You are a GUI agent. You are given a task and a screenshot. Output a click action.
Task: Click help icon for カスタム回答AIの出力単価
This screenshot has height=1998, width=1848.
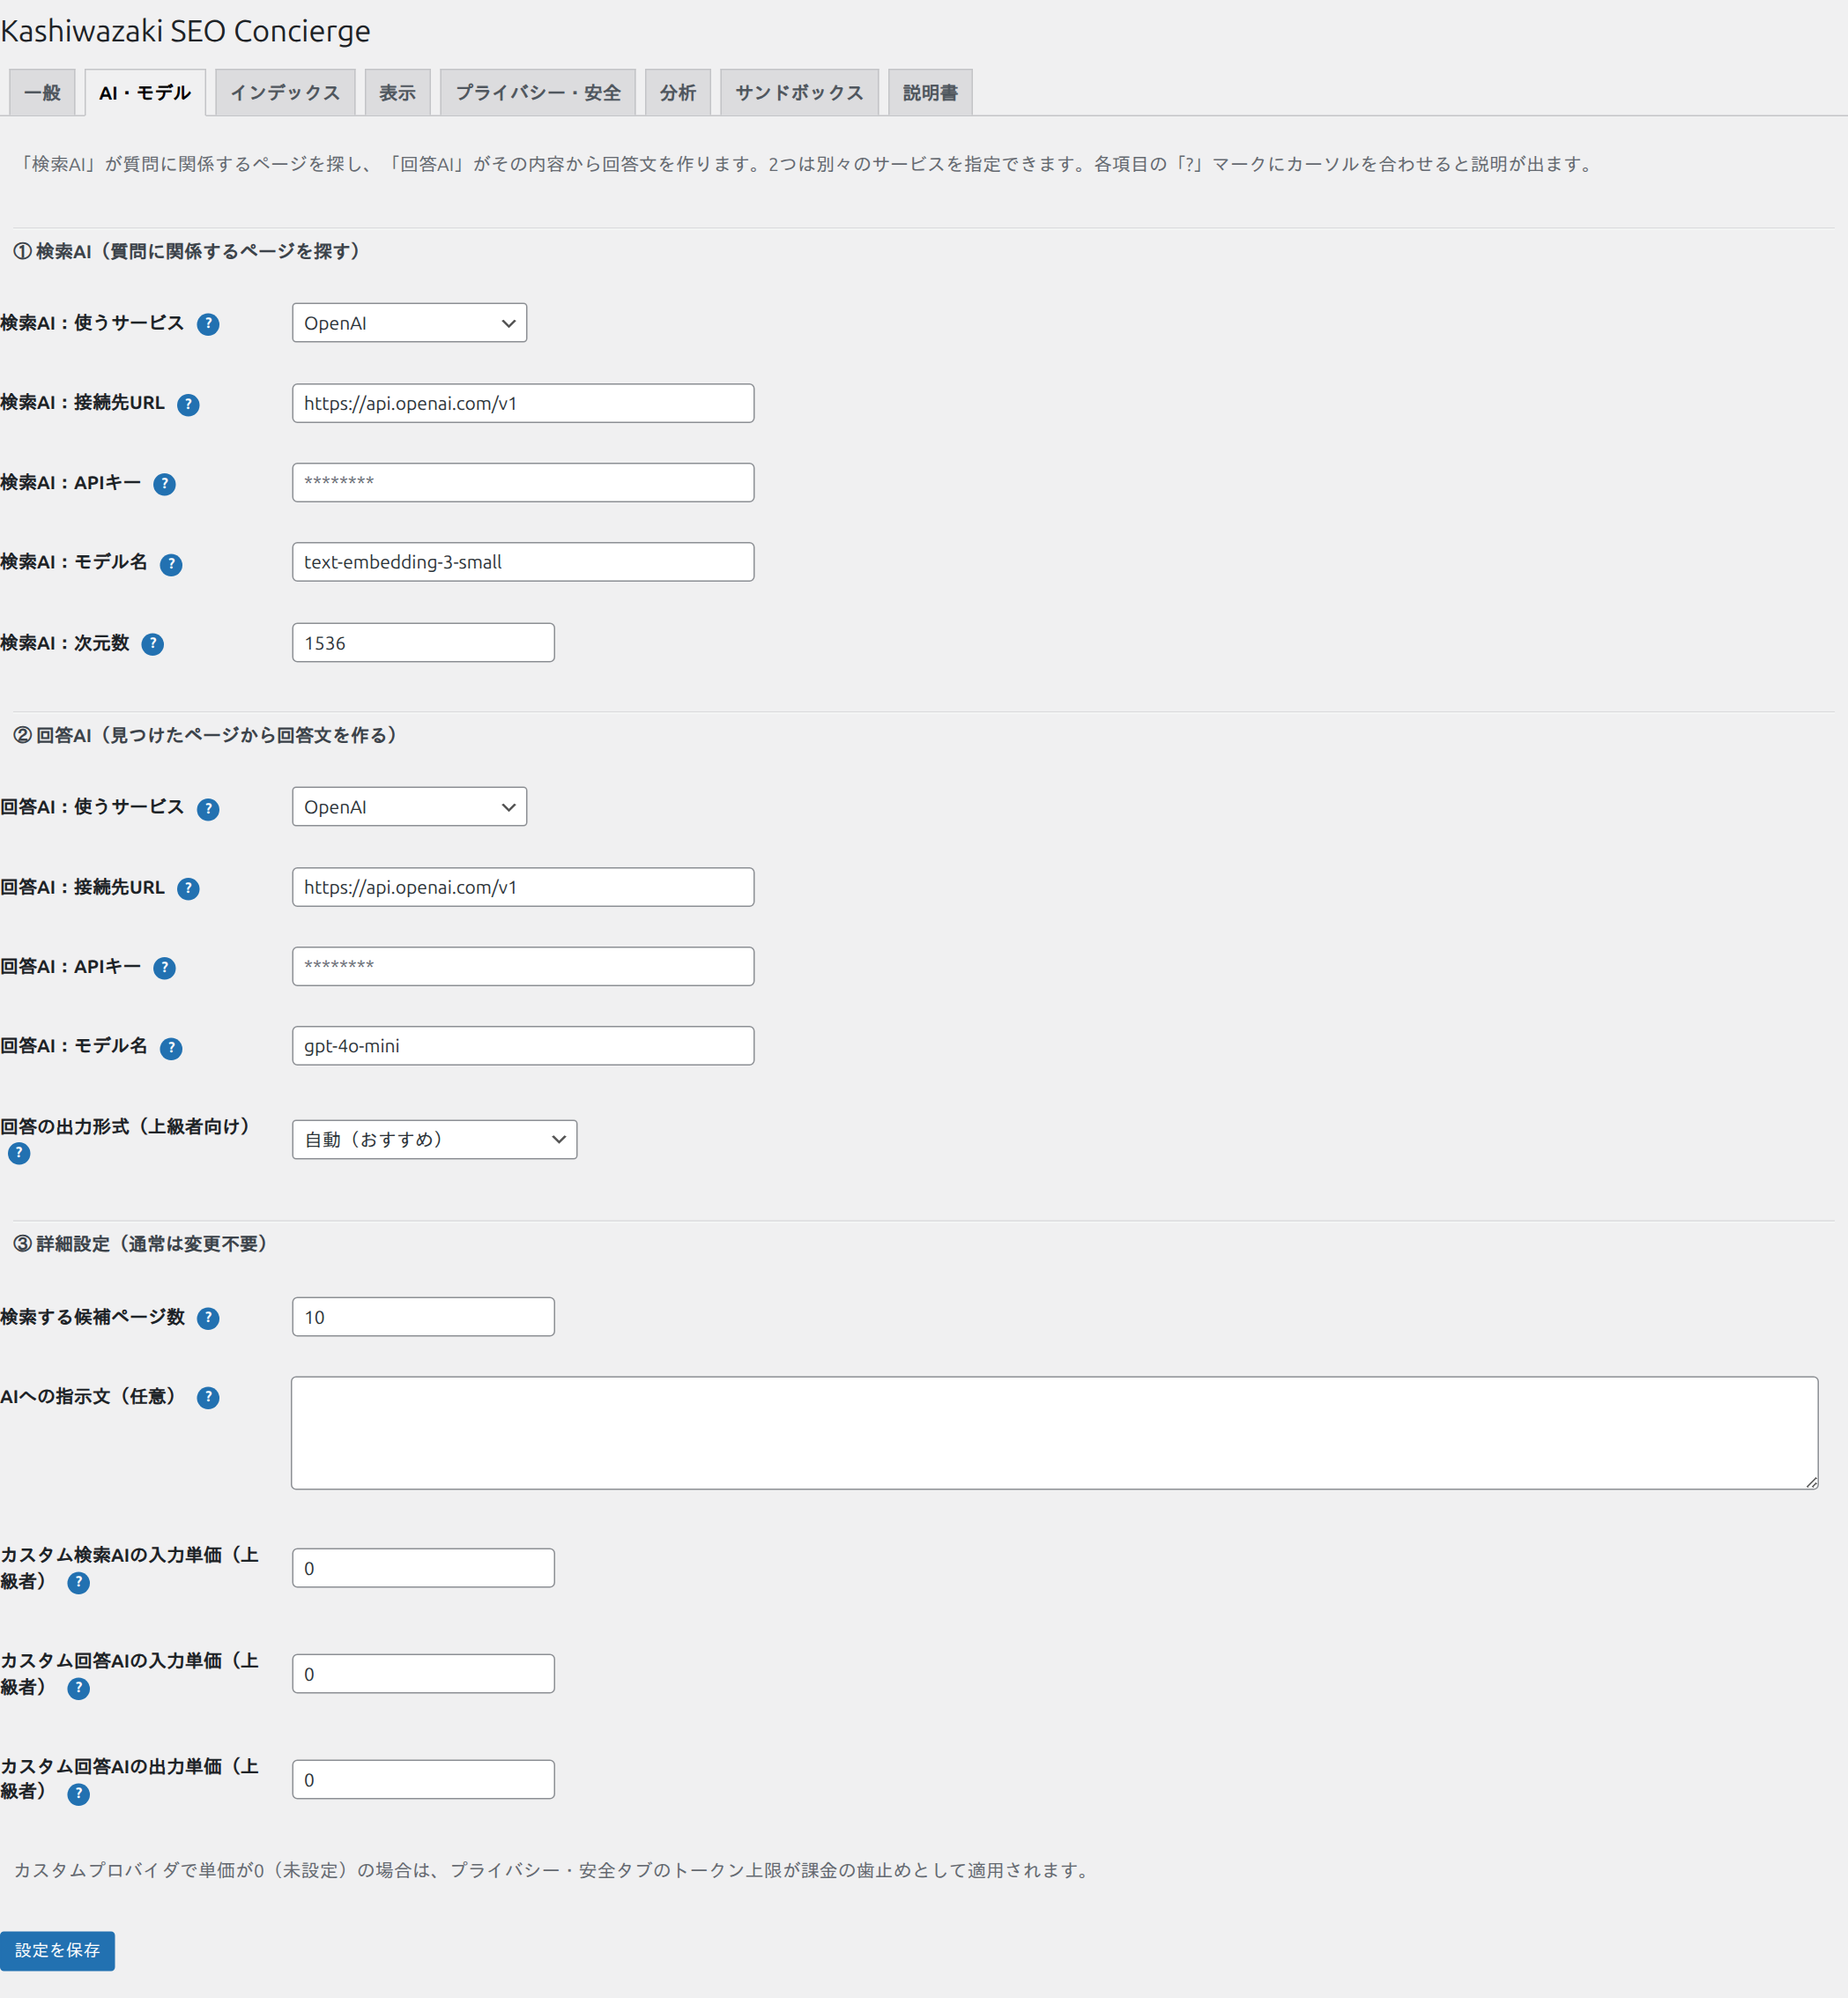[x=78, y=1794]
